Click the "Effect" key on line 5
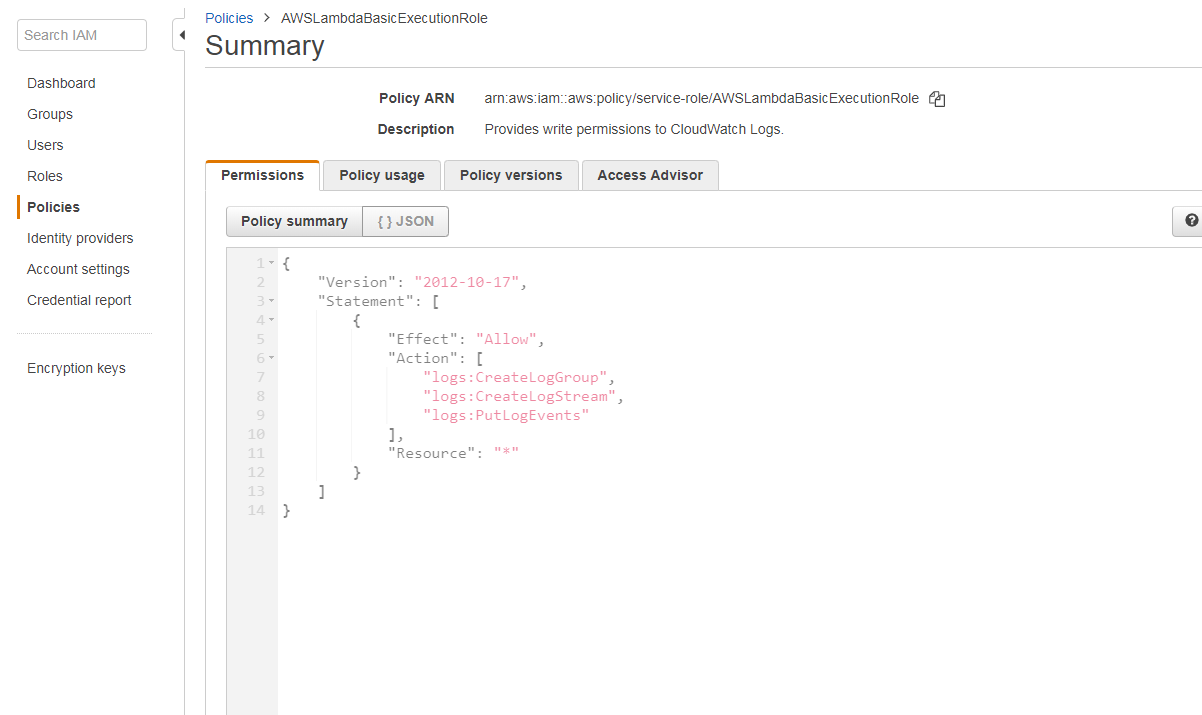 coord(423,339)
